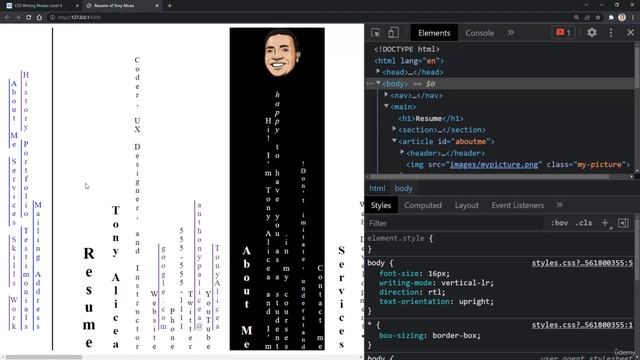Screen dimensions: 640x360
Task: Show more DevTools panels chevron
Action: click(511, 33)
